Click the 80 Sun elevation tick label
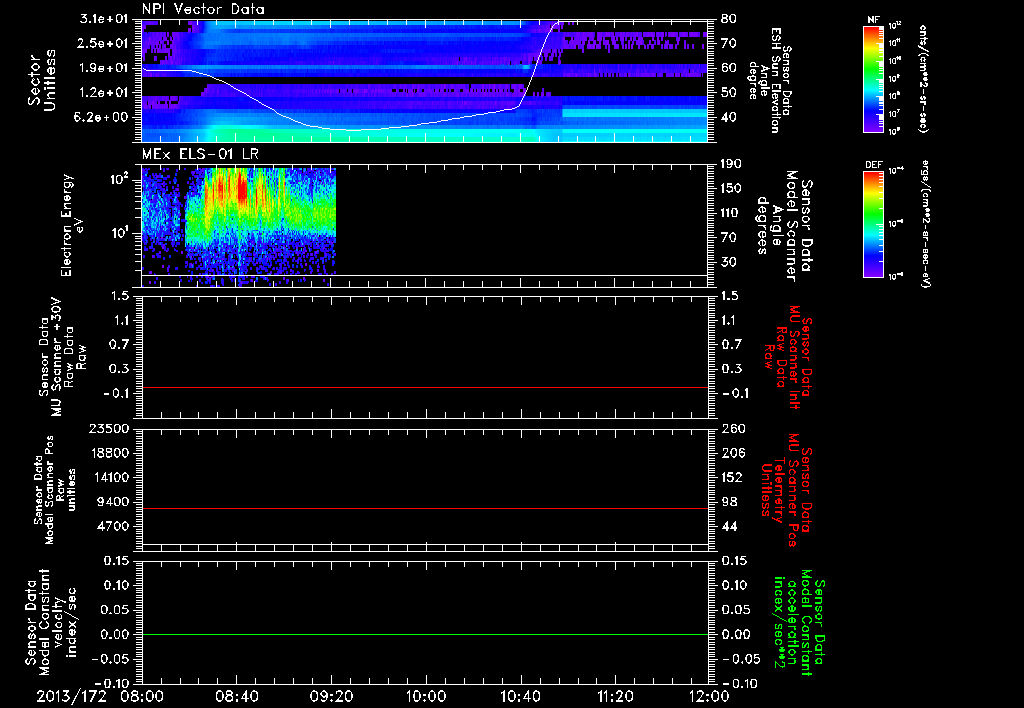 click(729, 19)
